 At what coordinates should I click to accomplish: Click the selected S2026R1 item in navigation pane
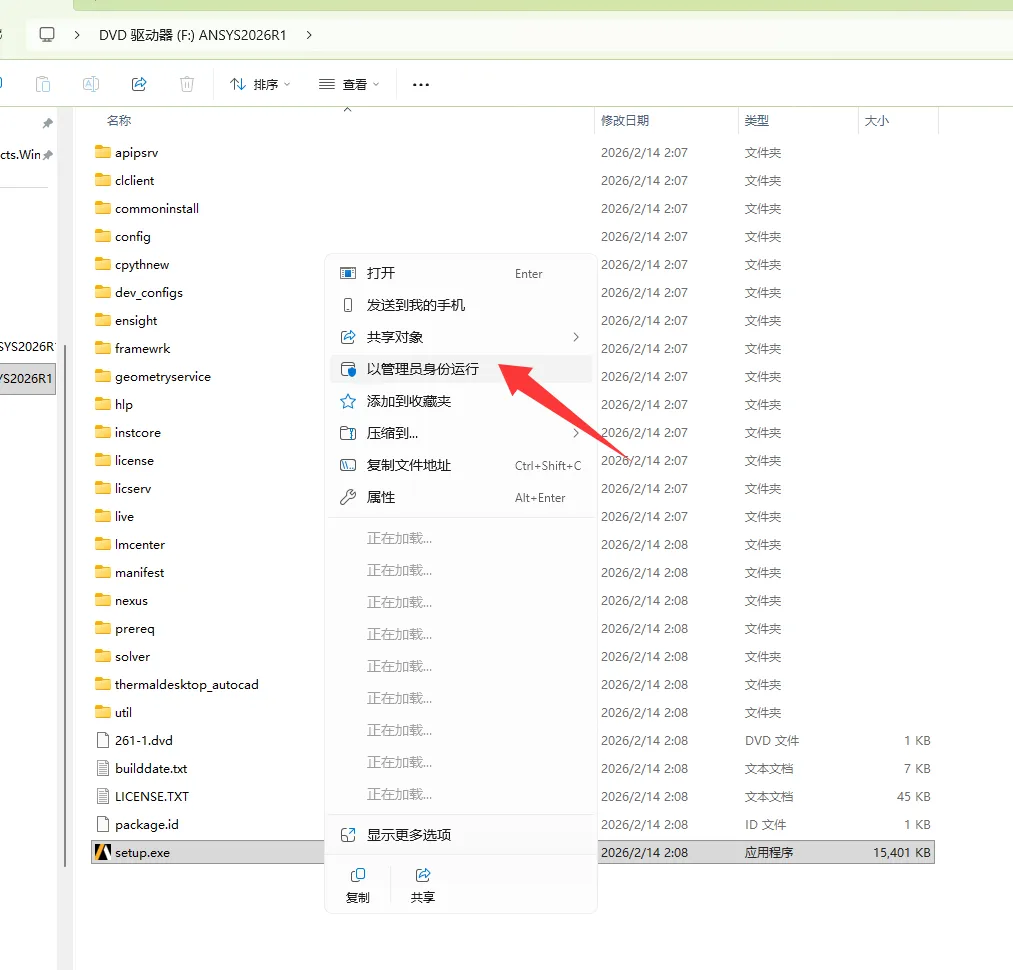coord(27,379)
